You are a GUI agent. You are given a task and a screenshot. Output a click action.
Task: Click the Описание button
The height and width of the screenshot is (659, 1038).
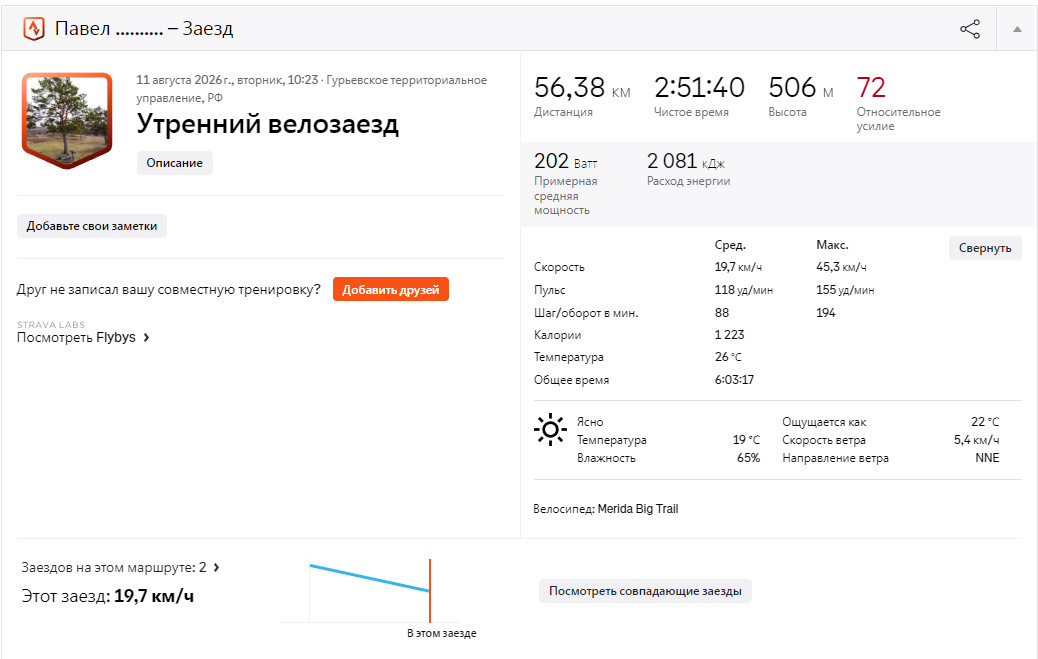[x=175, y=163]
